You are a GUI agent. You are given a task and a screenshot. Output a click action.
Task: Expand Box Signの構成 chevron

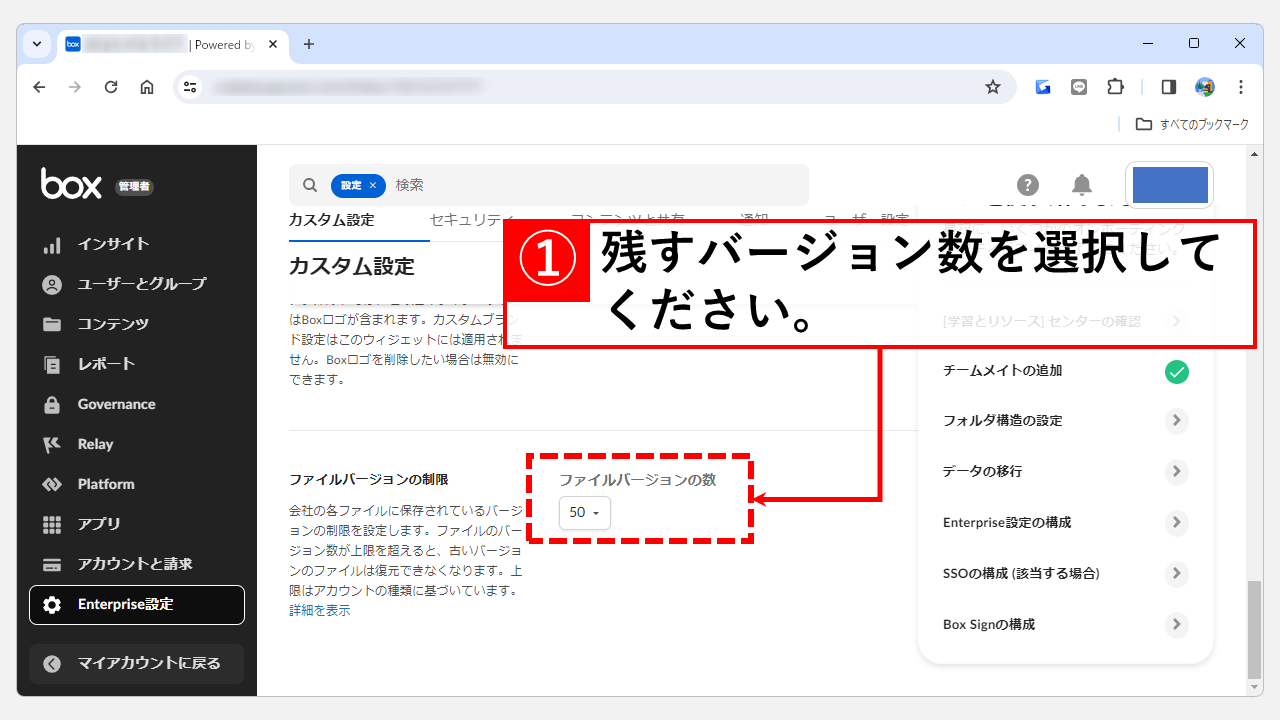1177,625
